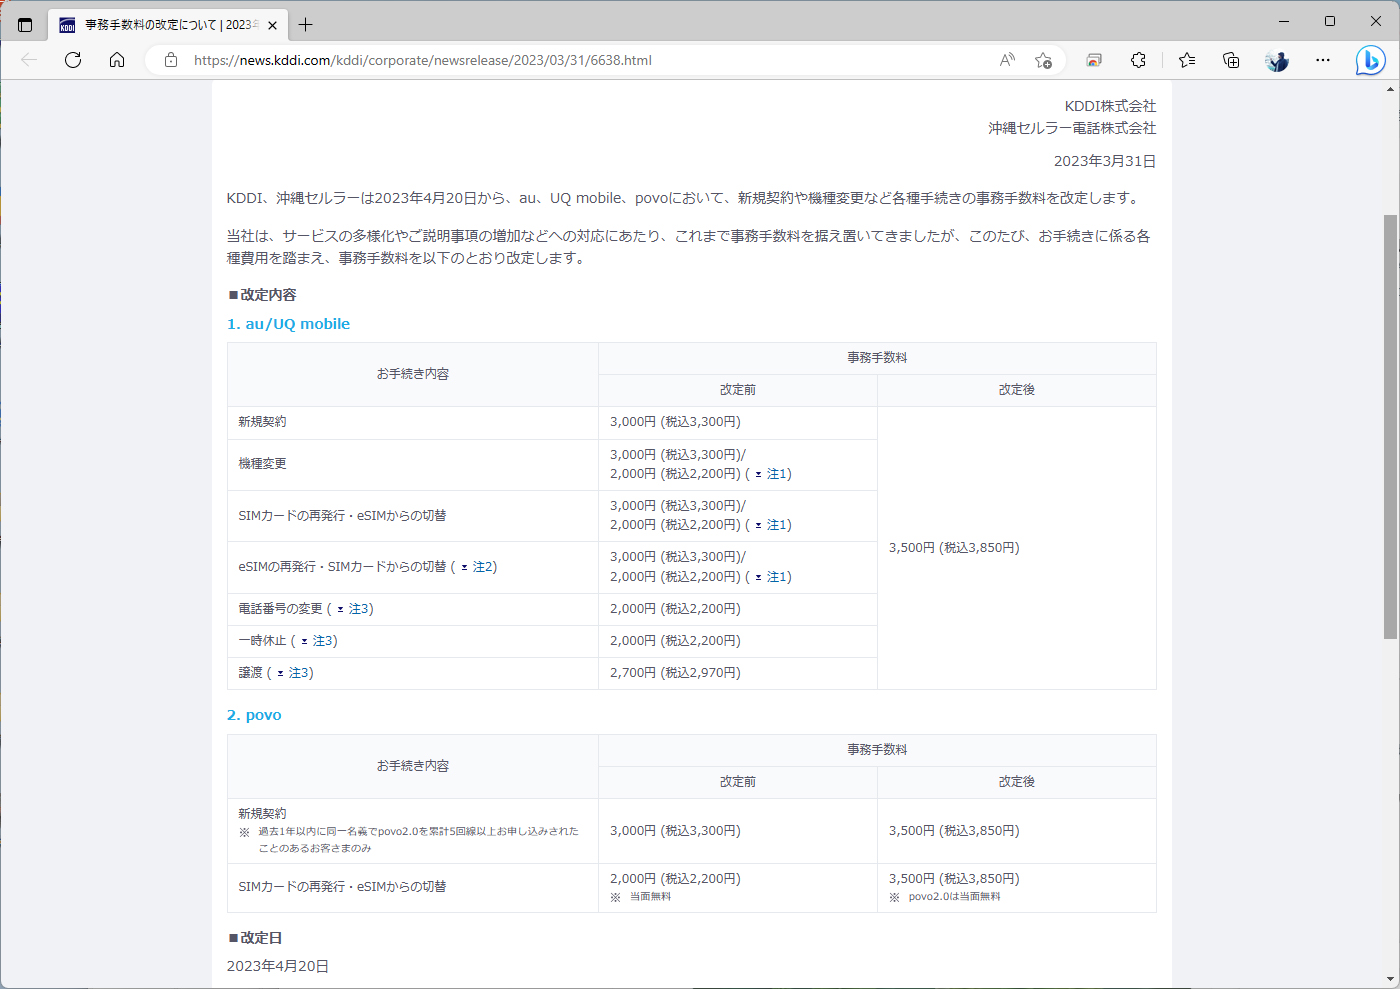Click 2,000円 fee in 電話番号の変更 row

[675, 609]
